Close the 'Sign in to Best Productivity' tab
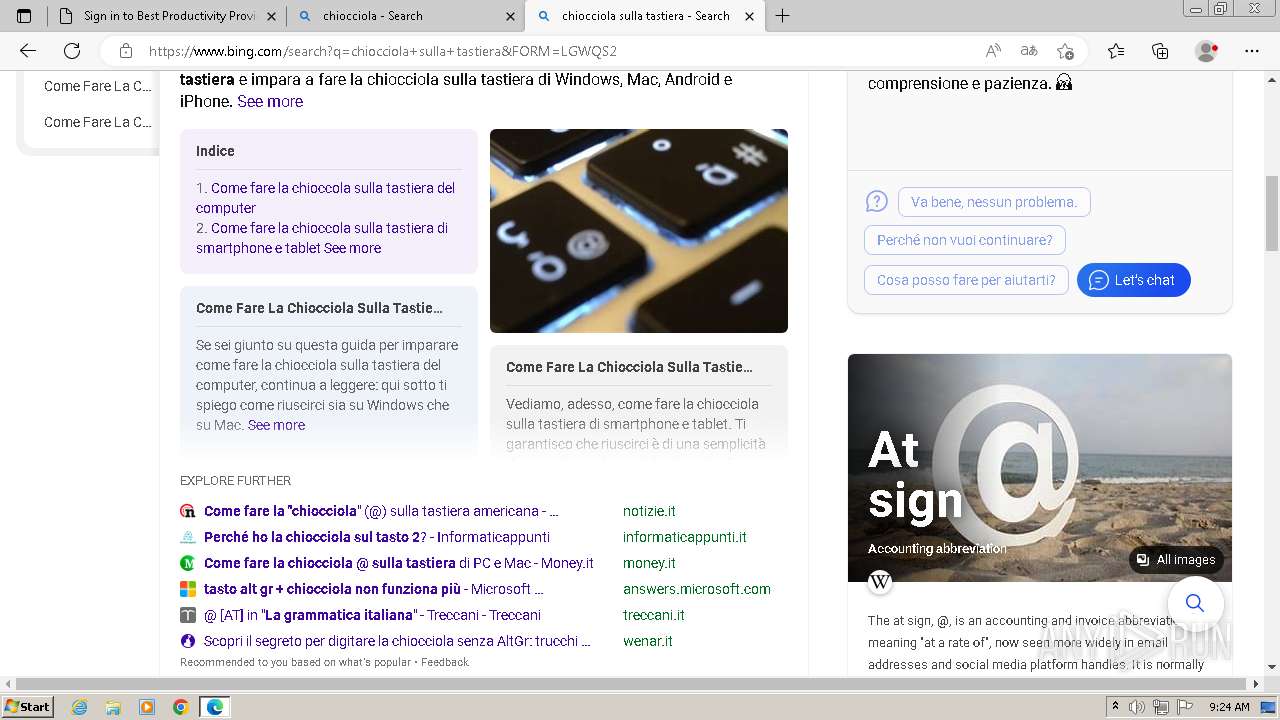 pos(272,16)
